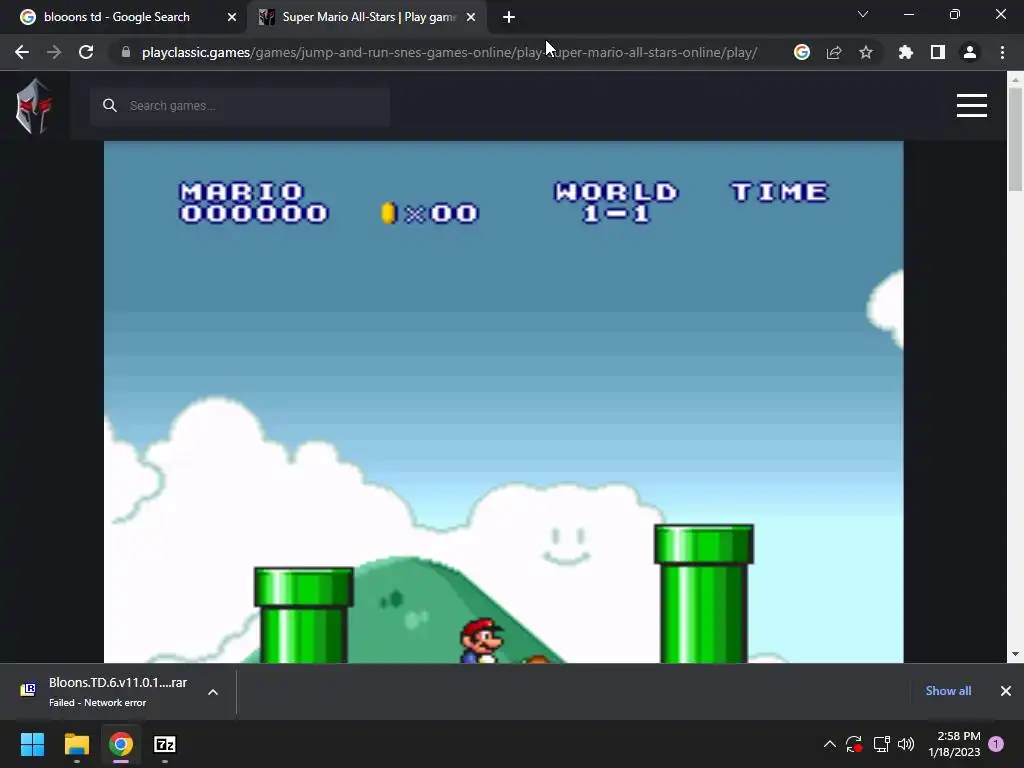Image resolution: width=1024 pixels, height=768 pixels.
Task: Click the Mario game canvas
Action: tap(504, 402)
